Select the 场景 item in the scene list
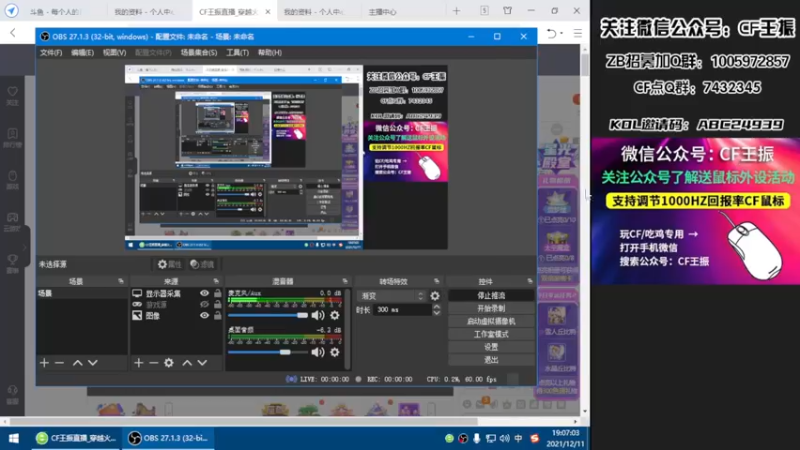This screenshot has width=800, height=450. pyautogui.click(x=82, y=293)
